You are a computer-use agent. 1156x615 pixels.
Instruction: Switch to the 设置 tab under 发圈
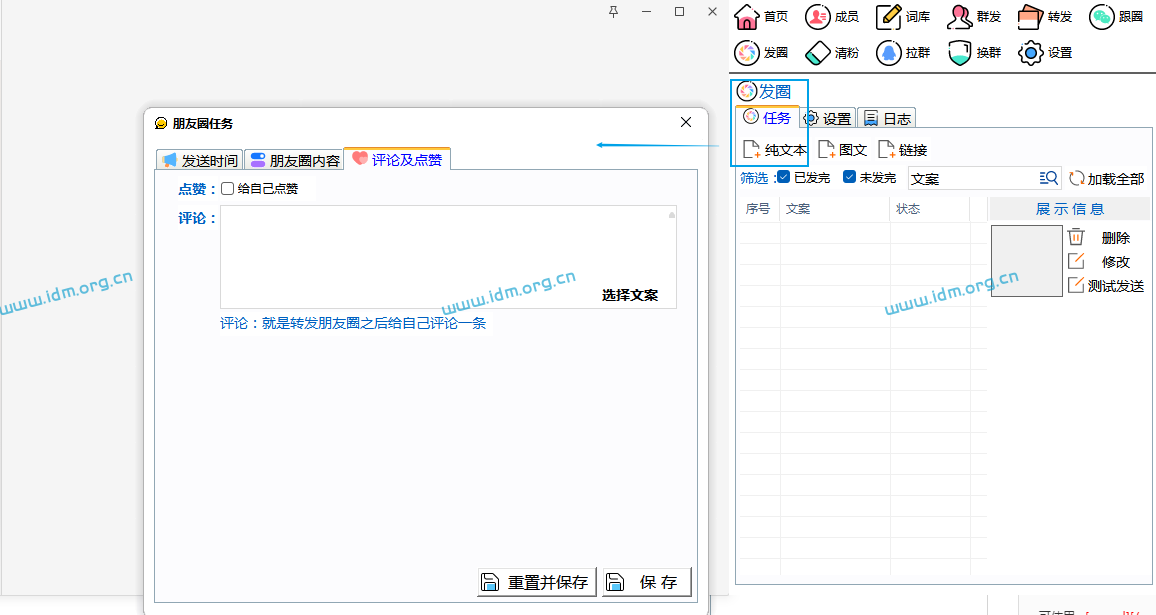[x=828, y=118]
